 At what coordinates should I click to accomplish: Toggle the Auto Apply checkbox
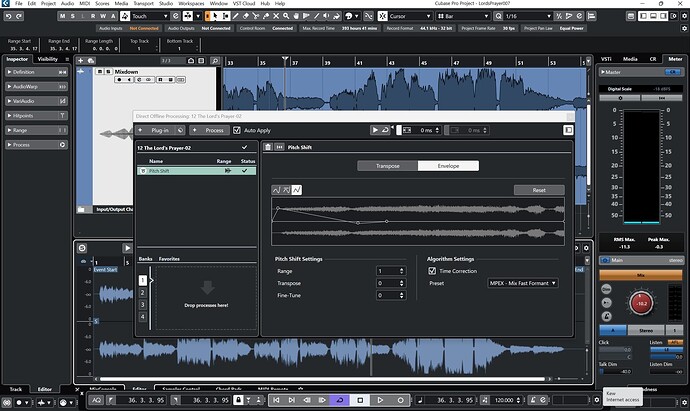pos(237,130)
